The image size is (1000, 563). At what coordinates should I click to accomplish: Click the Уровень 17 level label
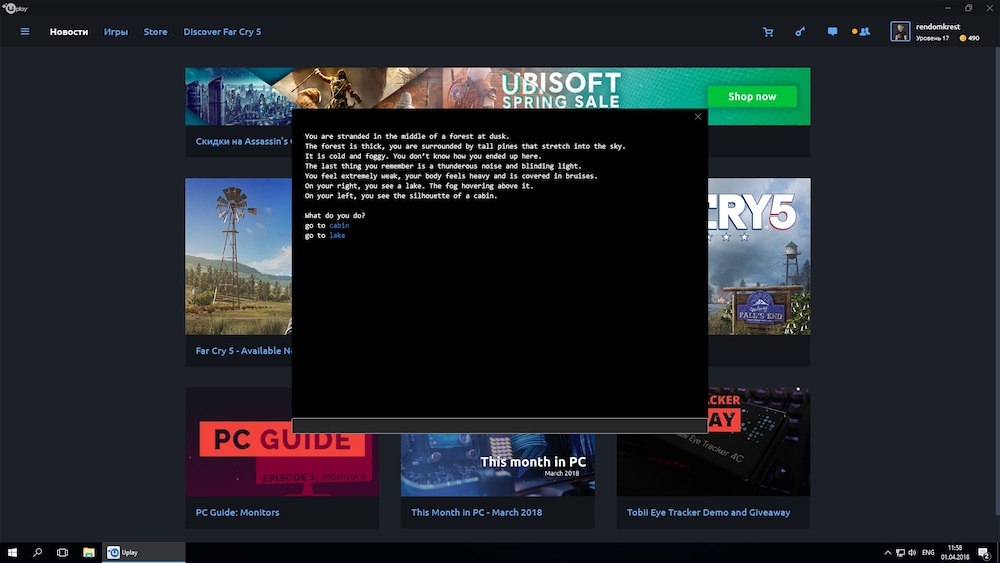pos(932,38)
